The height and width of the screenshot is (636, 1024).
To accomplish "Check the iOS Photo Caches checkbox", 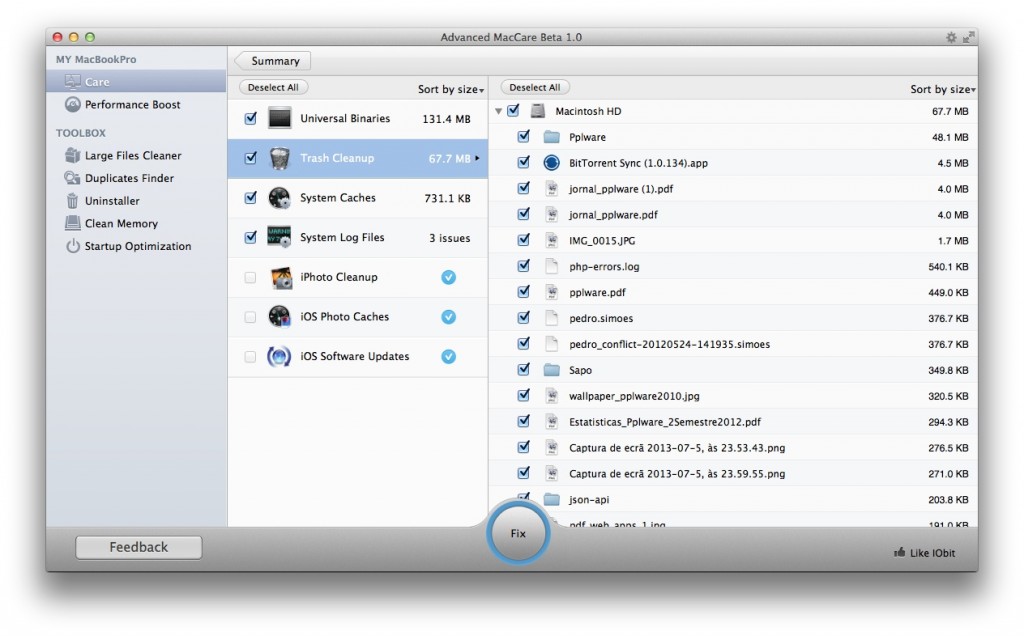I will 250,317.
